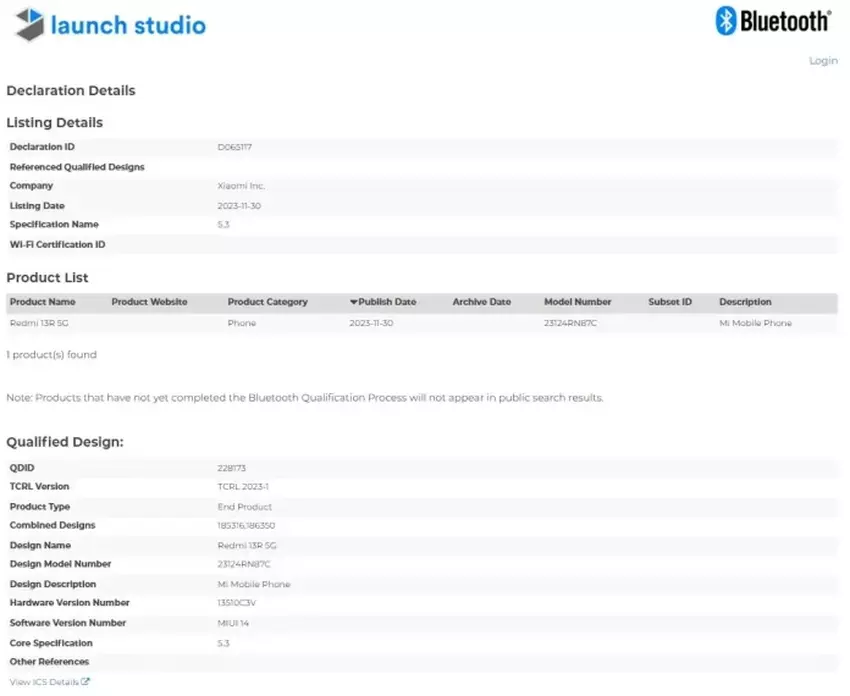Sort the table by Product Name column

42,302
